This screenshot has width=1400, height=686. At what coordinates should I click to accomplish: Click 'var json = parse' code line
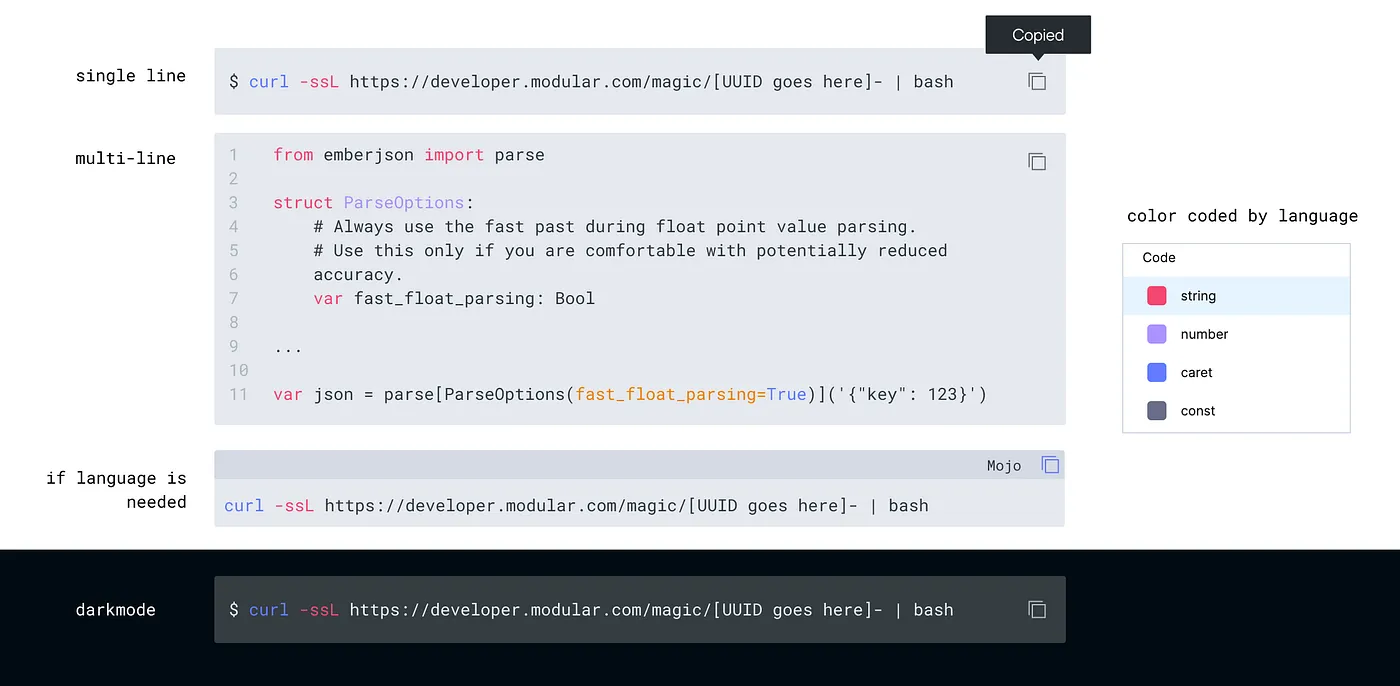[x=630, y=394]
